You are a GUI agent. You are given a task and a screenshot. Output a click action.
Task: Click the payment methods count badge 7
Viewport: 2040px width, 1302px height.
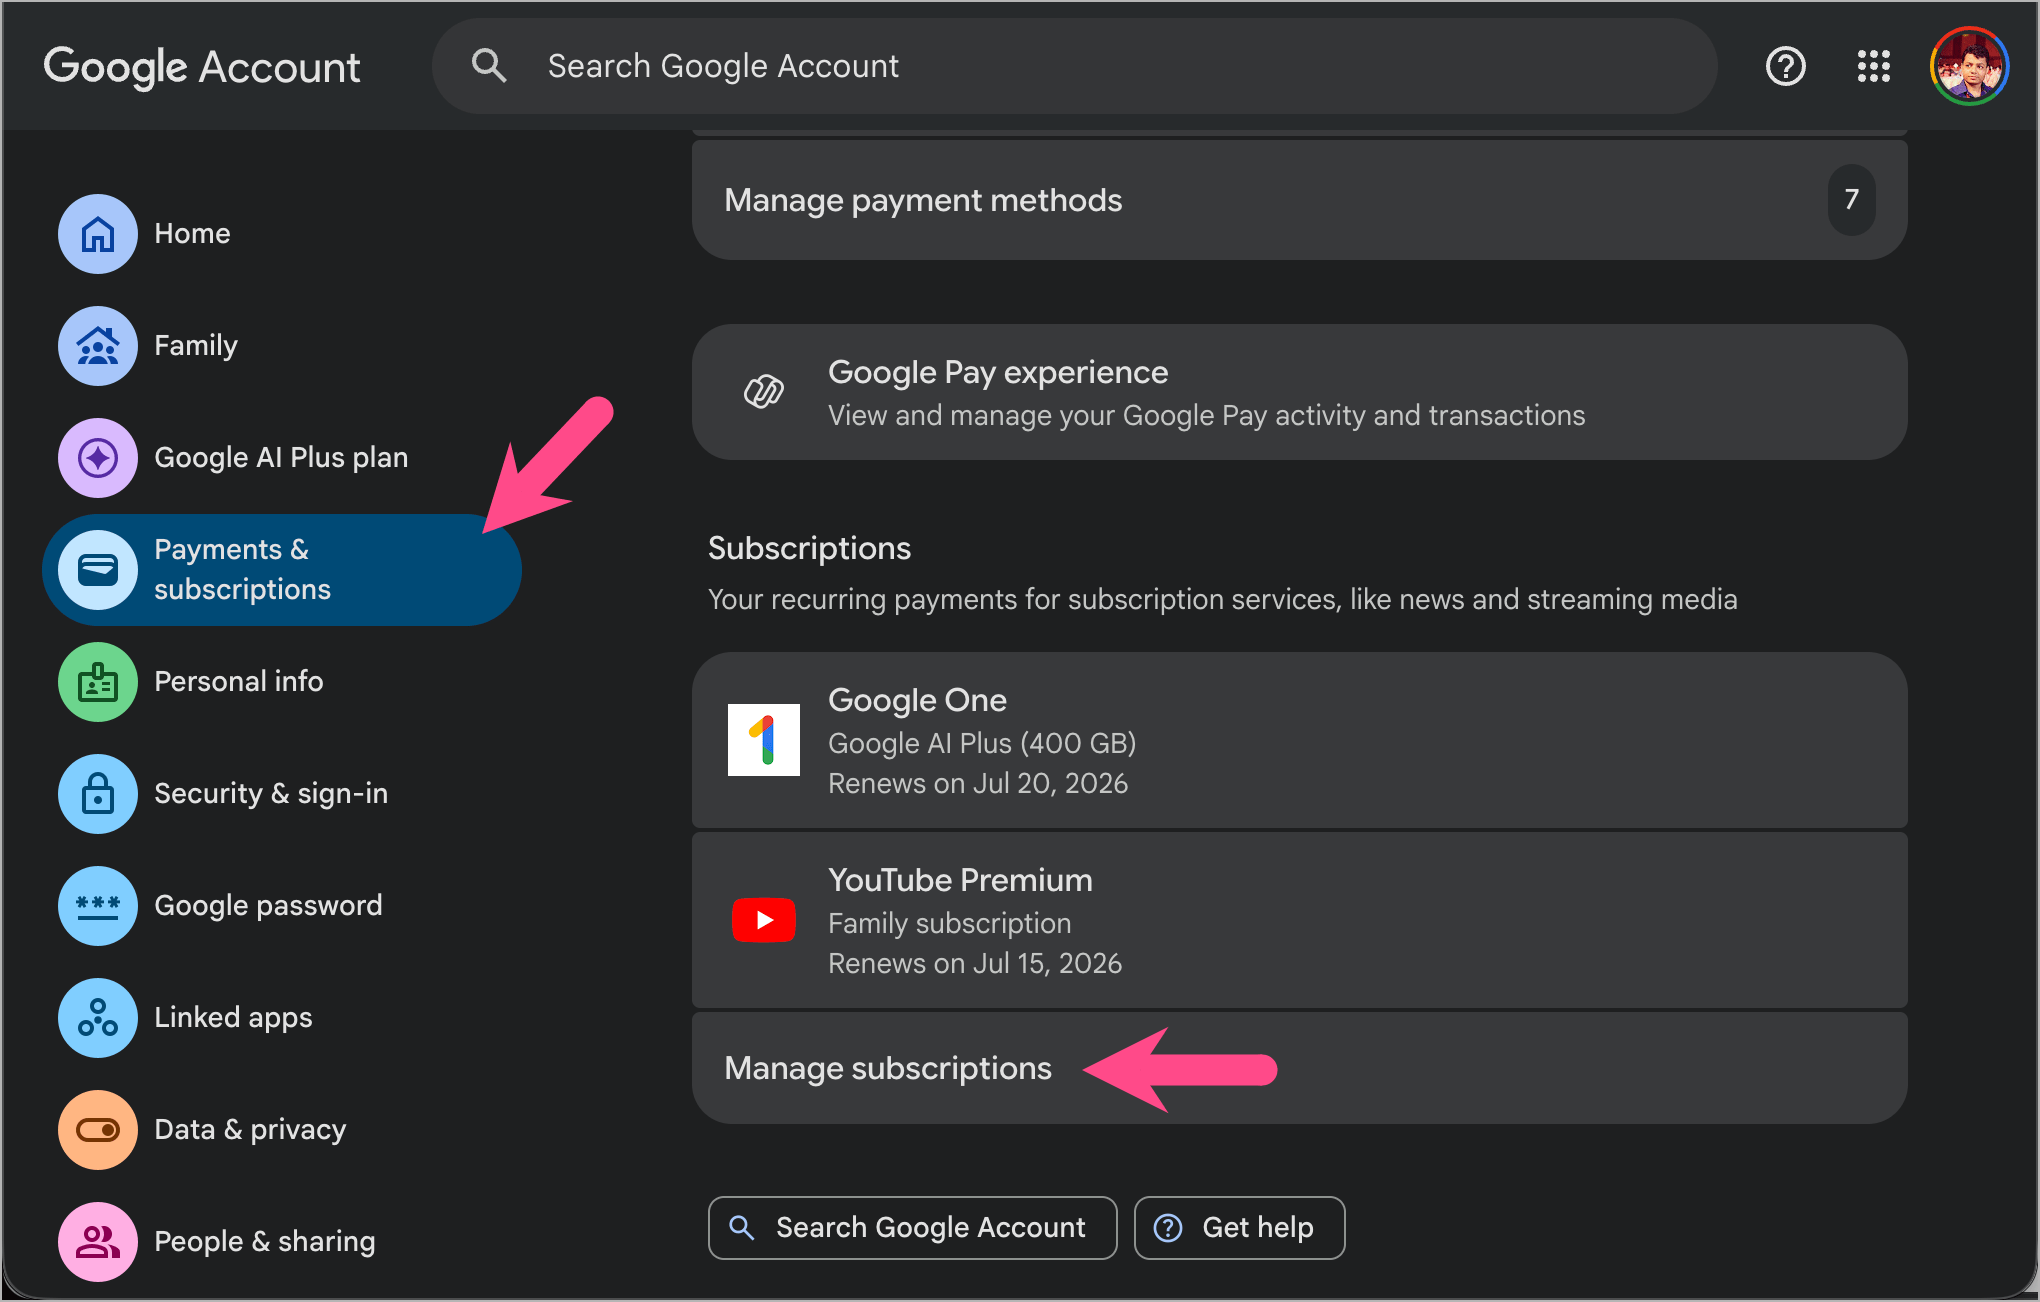click(1852, 200)
